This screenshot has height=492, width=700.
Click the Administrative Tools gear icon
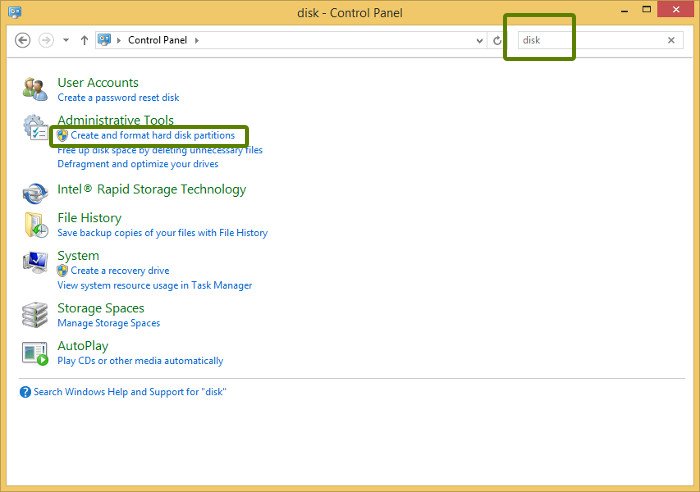[35, 128]
